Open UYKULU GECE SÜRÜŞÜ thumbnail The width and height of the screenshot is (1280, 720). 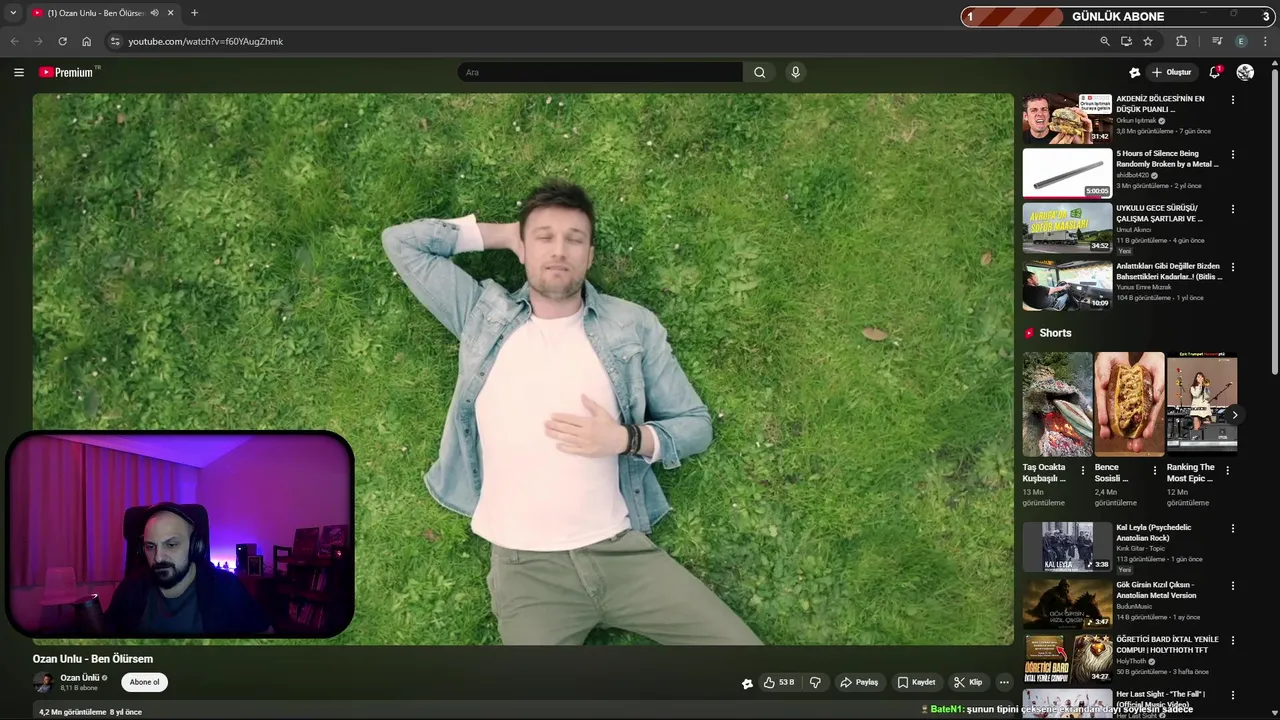(x=1067, y=229)
